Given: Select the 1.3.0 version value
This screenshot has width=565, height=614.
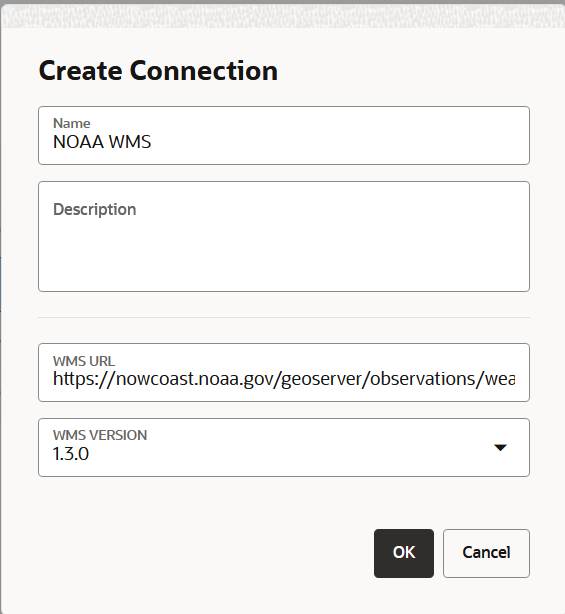Looking at the screenshot, I should tap(71, 454).
